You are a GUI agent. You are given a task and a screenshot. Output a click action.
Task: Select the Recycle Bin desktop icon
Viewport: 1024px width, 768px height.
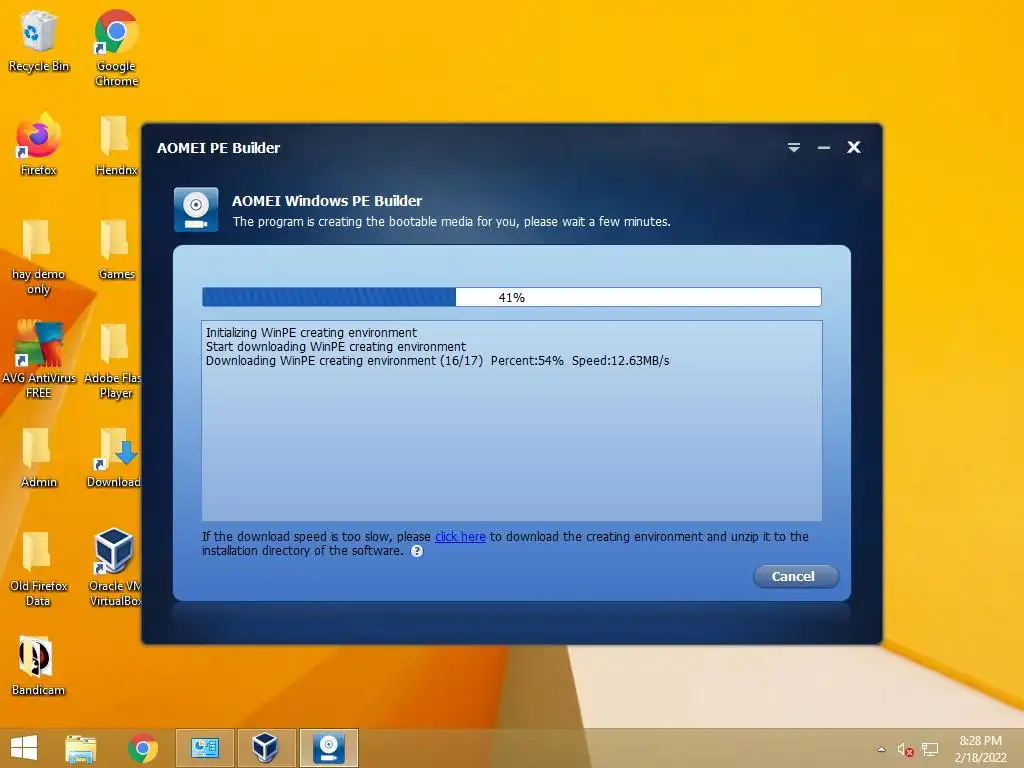39,40
